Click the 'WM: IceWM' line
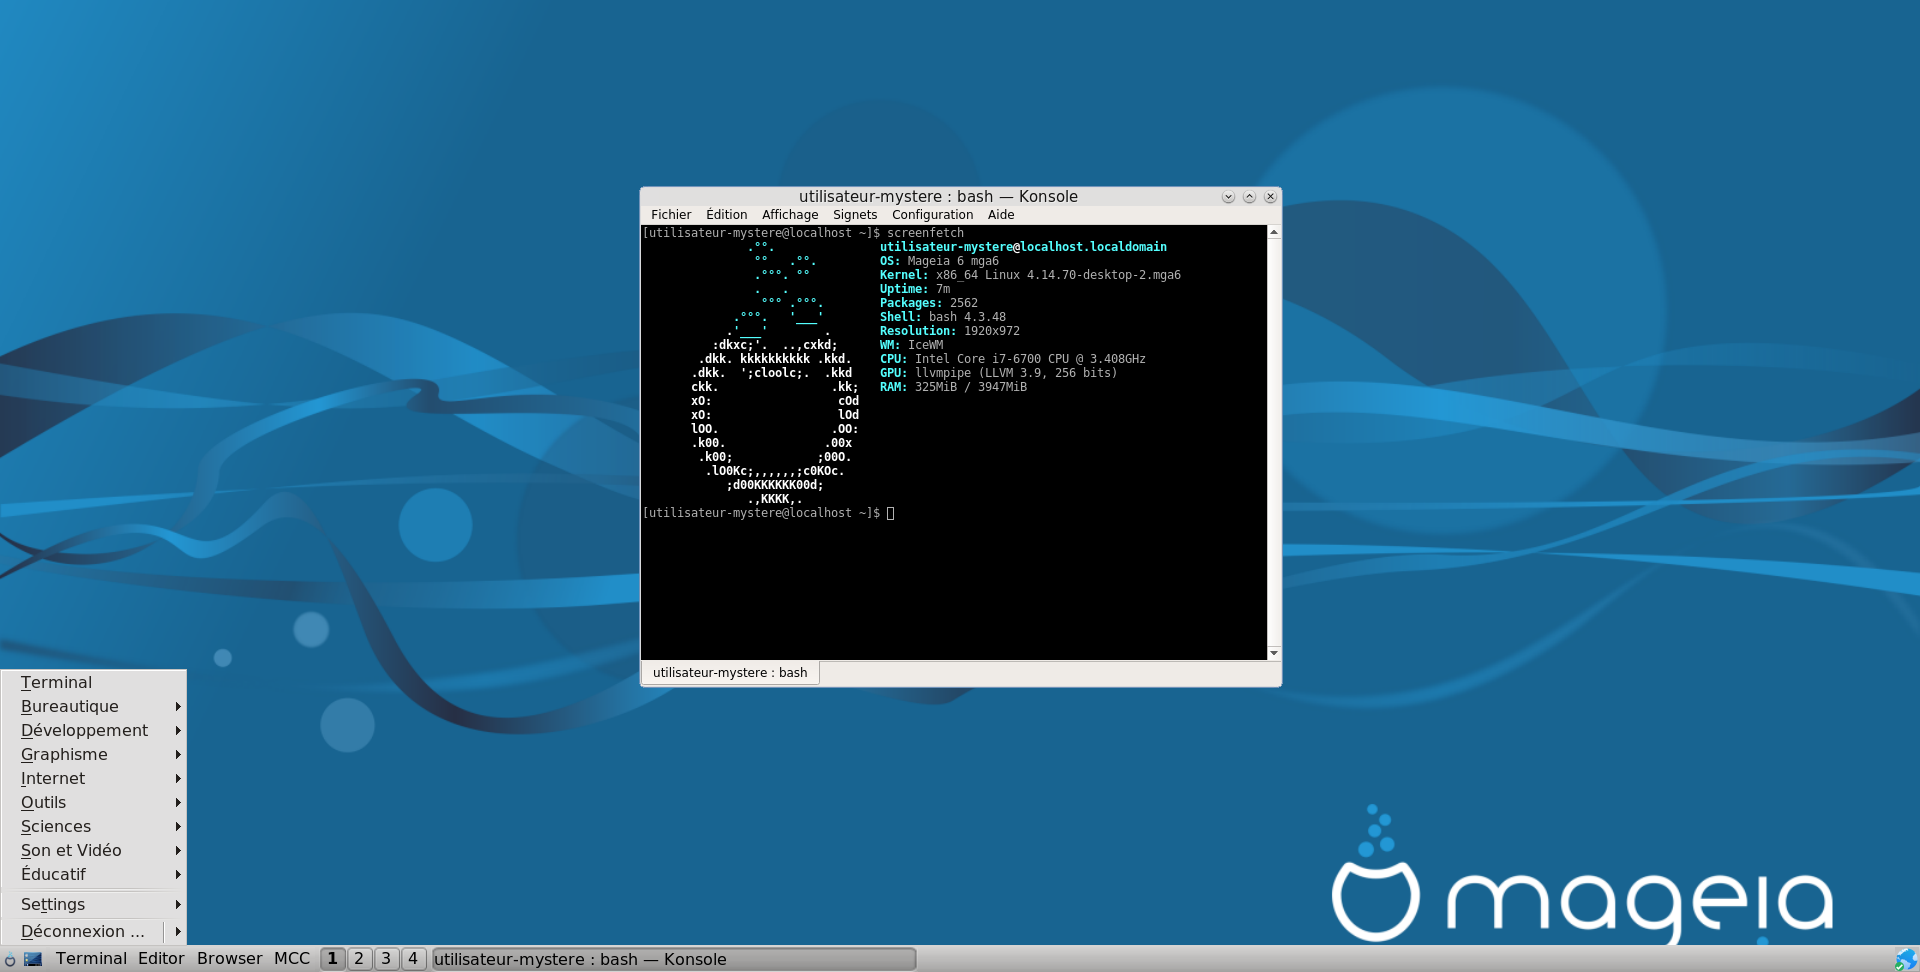1920x972 pixels. coord(911,345)
